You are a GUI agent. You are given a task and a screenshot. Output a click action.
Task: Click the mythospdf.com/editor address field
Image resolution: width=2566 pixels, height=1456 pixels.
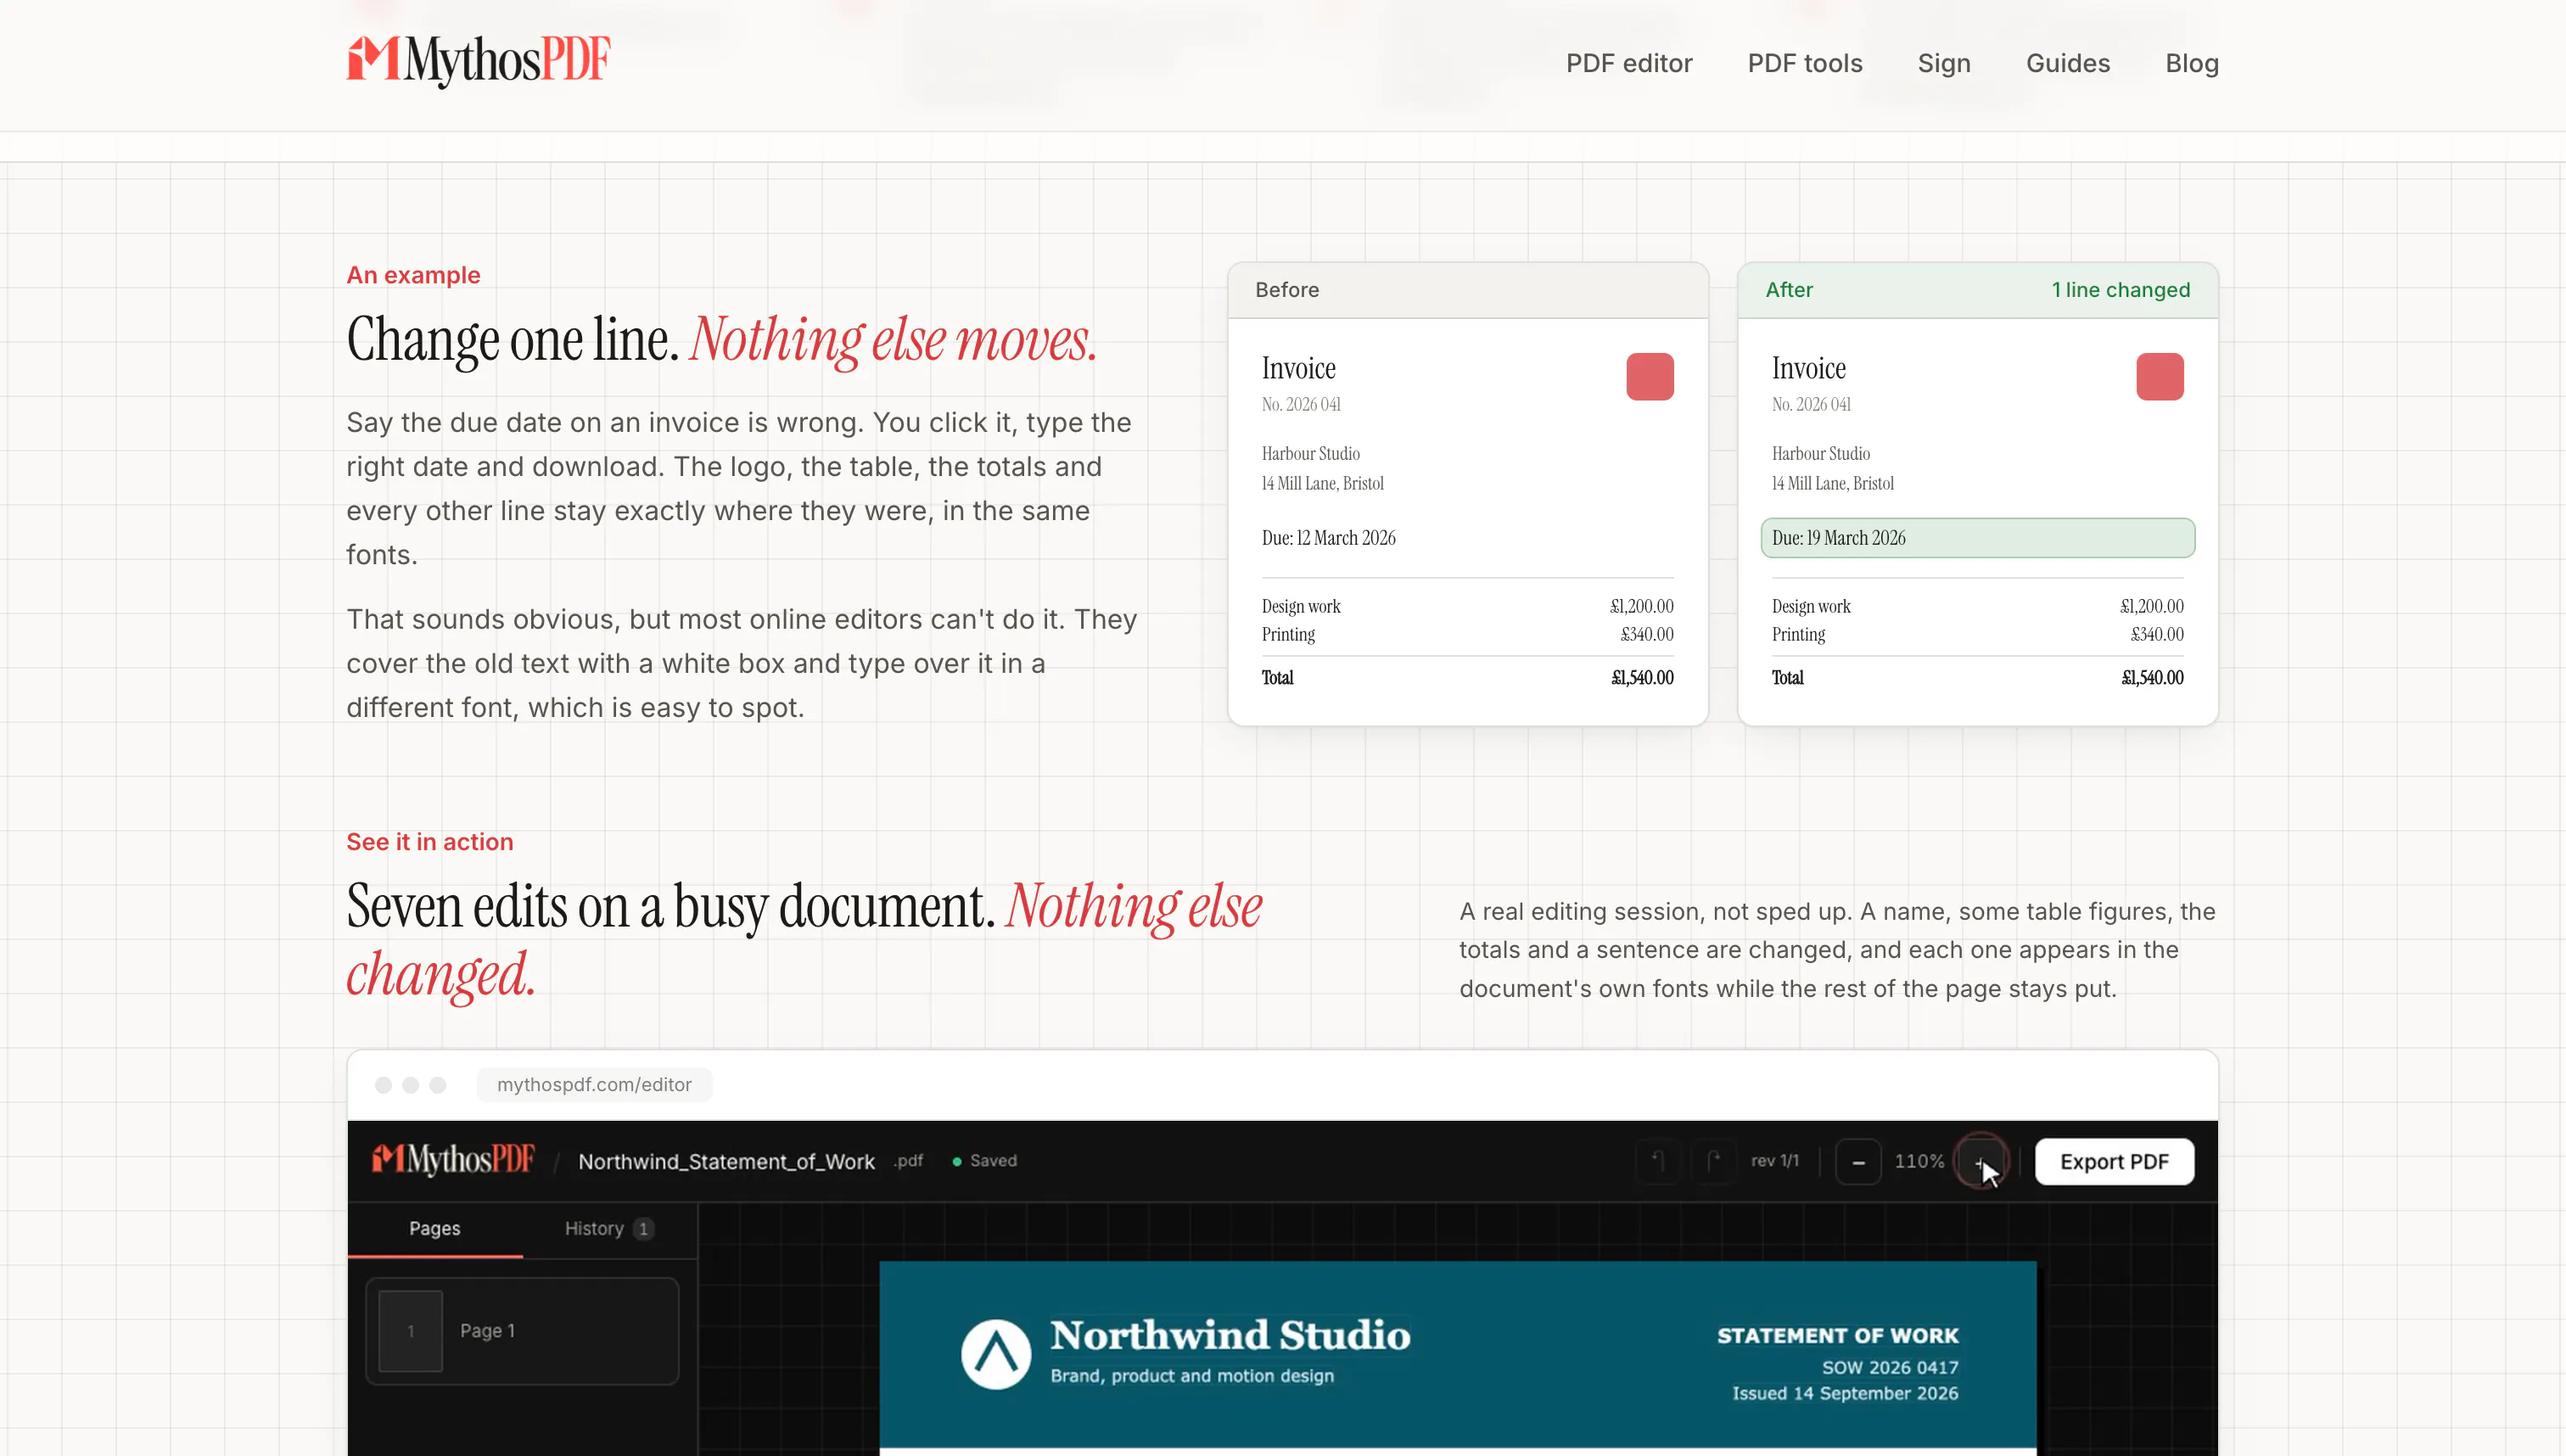[594, 1085]
